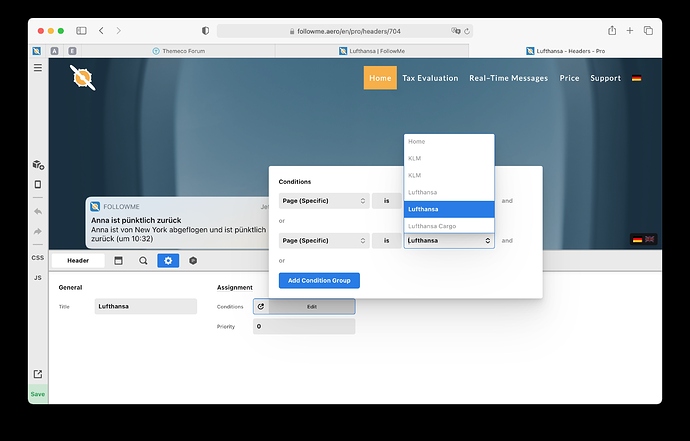Click German flag in site navigation
This screenshot has height=441, width=690.
pos(636,78)
